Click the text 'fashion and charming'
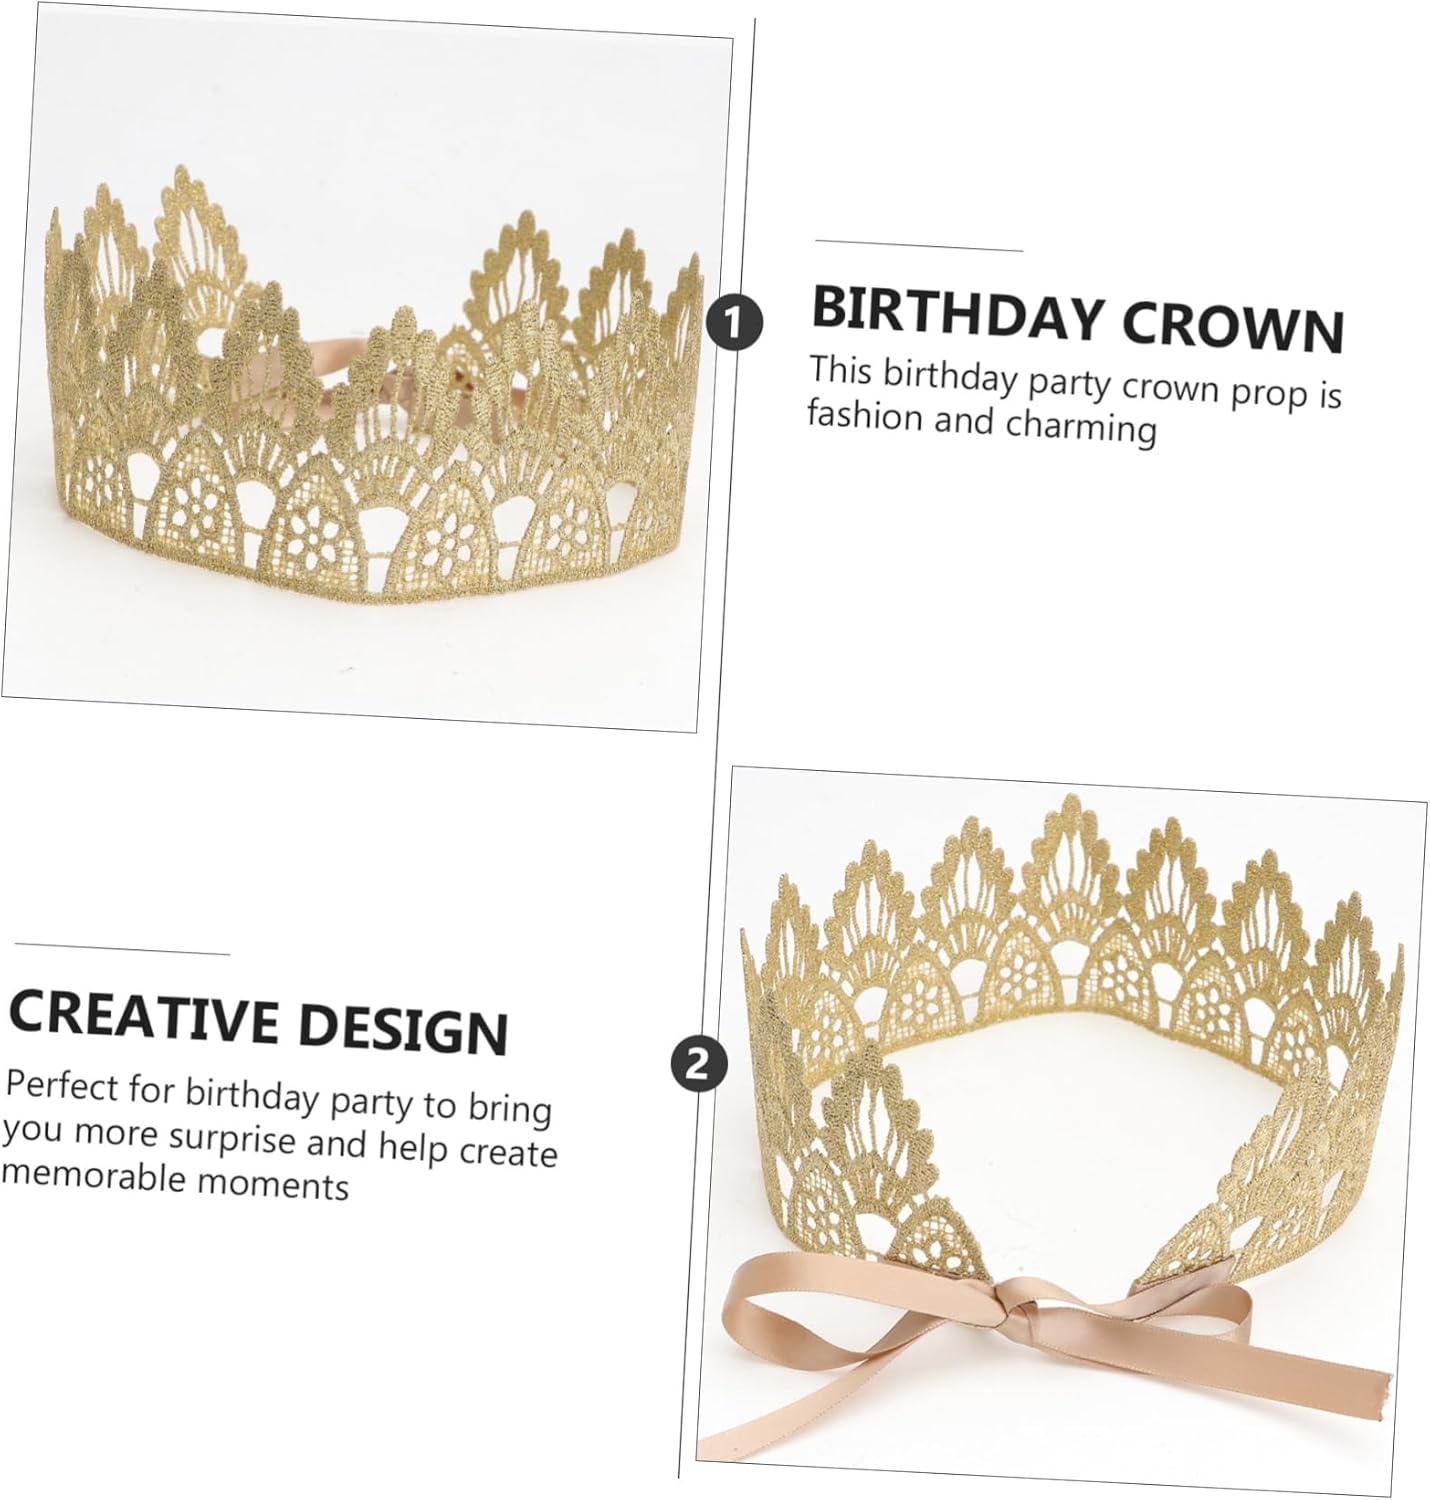This screenshot has height=1500, width=1430. (x=982, y=421)
